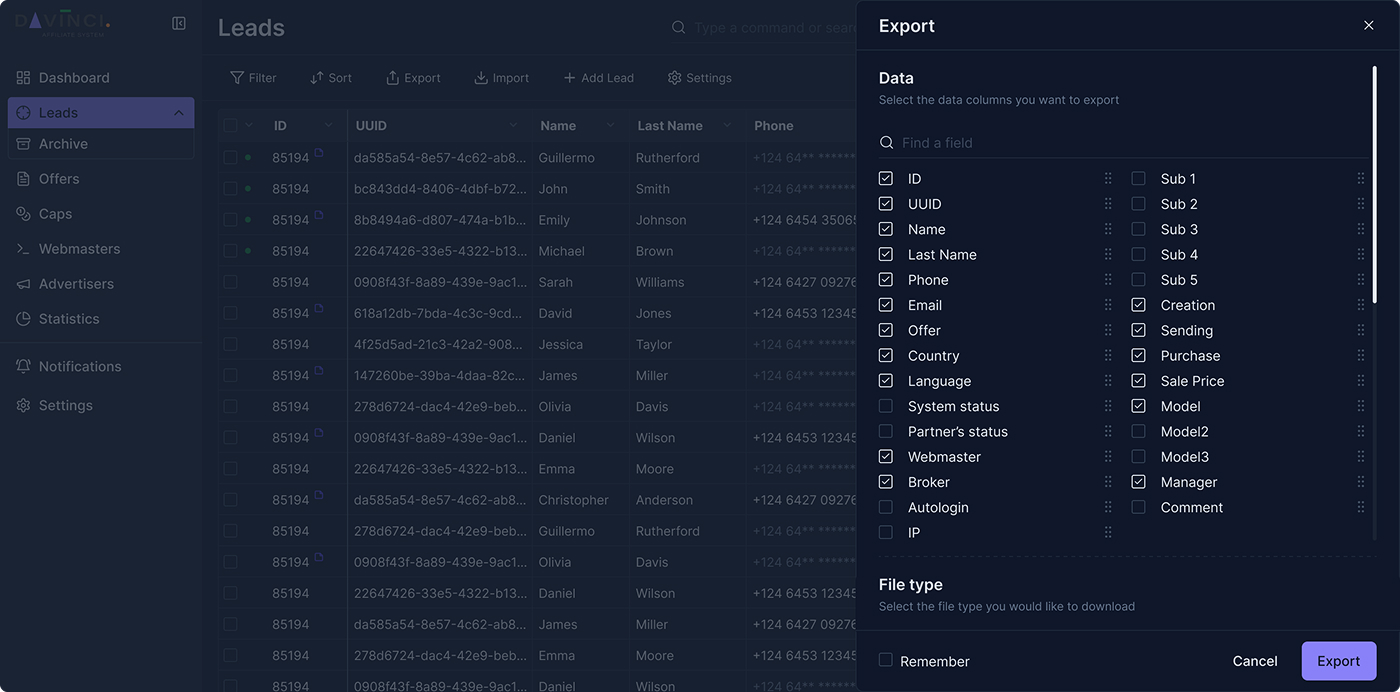Image resolution: width=1400 pixels, height=692 pixels.
Task: Enable the System status checkbox
Action: pyautogui.click(x=886, y=406)
